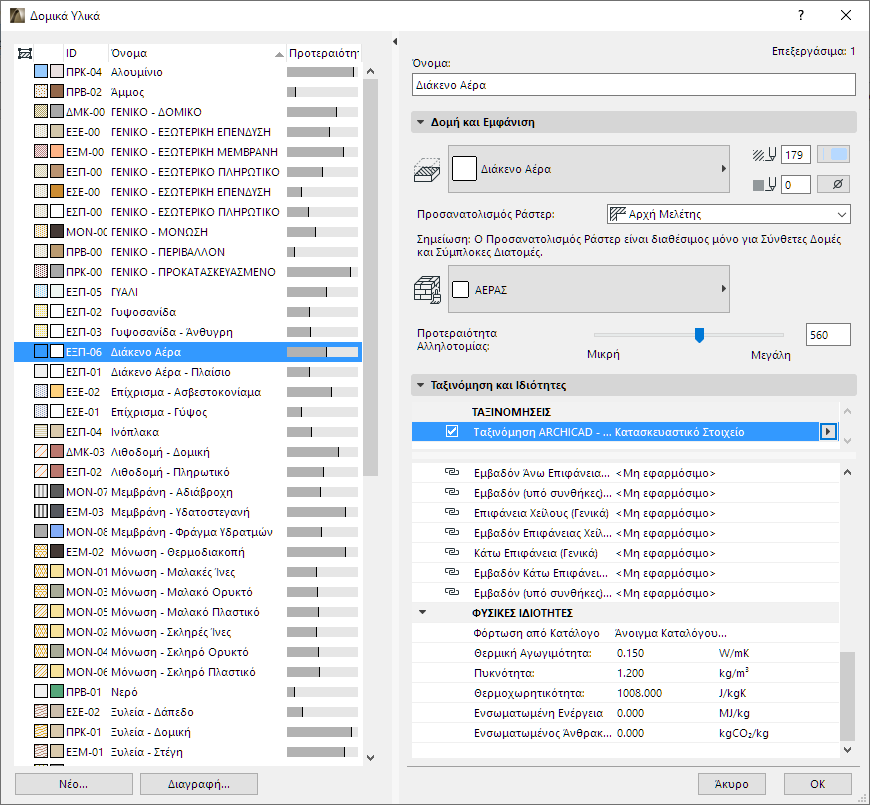Click the cut fill foreground pen icon
870x805 pixels.
coord(765,155)
